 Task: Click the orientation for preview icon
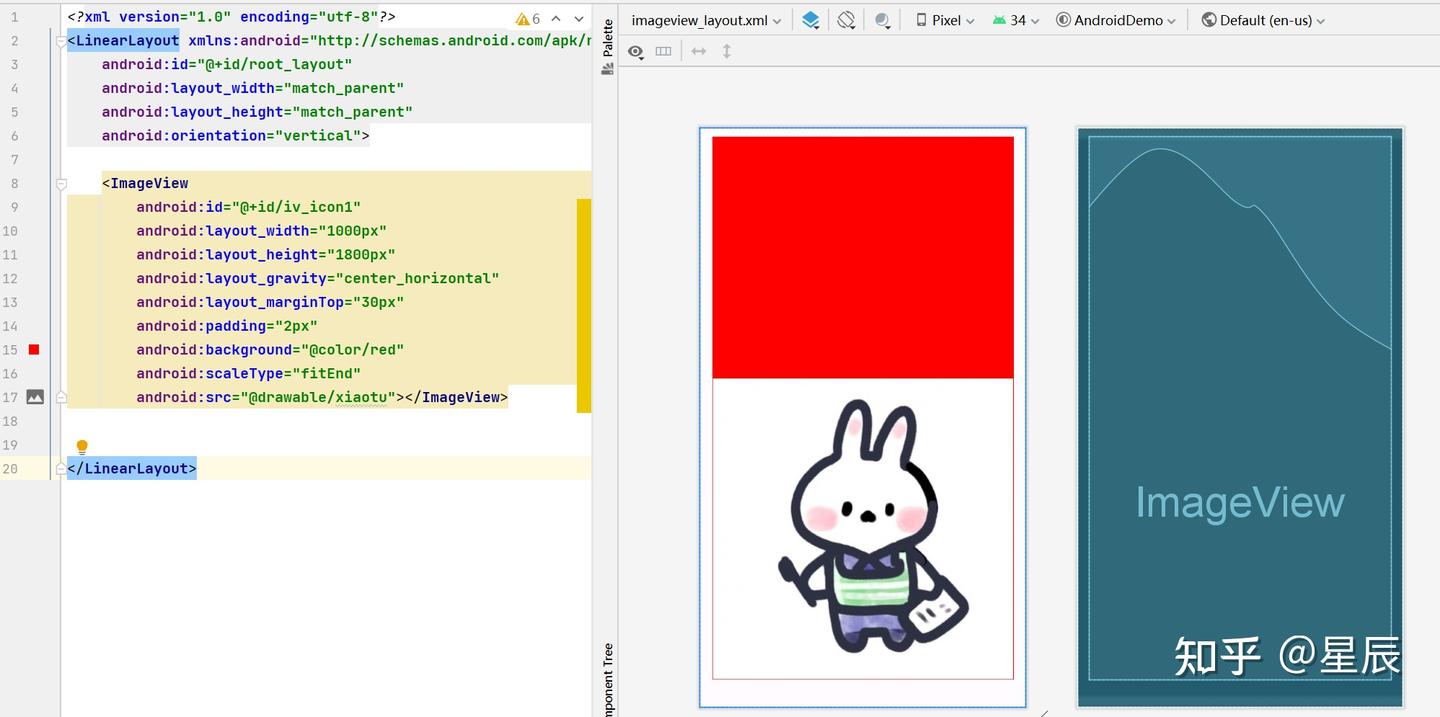pyautogui.click(x=846, y=19)
